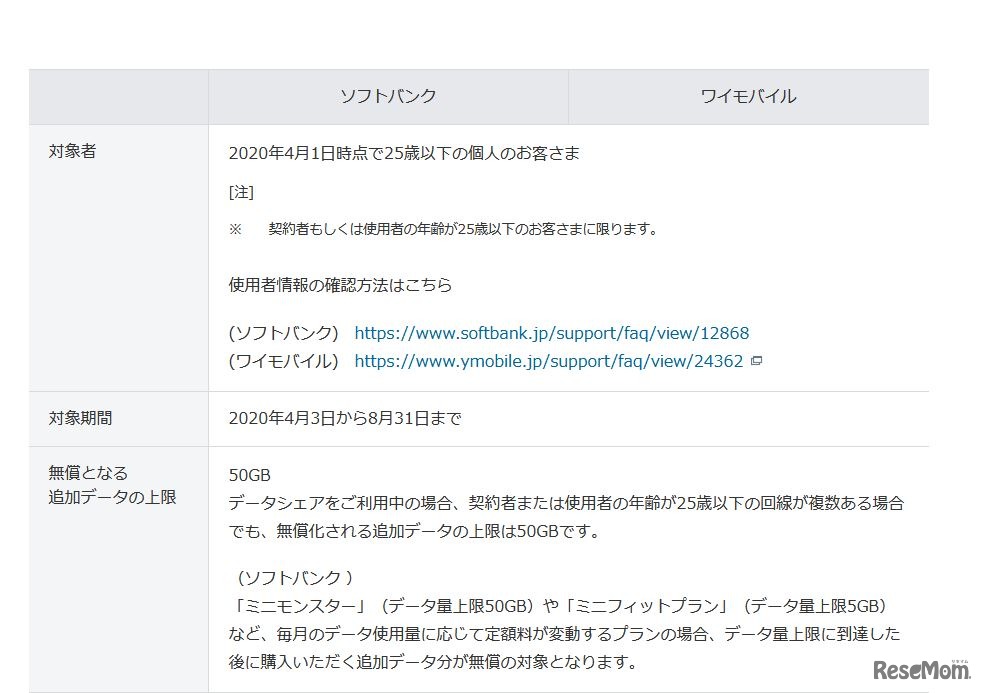Click the line ending 追加データ分が無償の対象となります
984x693 pixels.
(434, 662)
